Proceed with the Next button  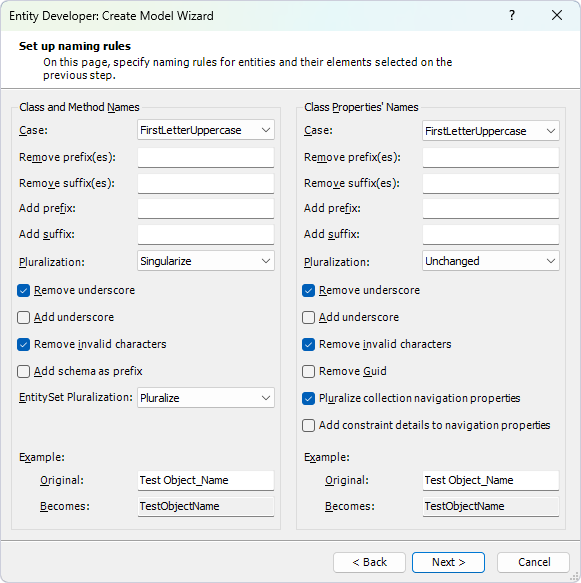(x=448, y=562)
